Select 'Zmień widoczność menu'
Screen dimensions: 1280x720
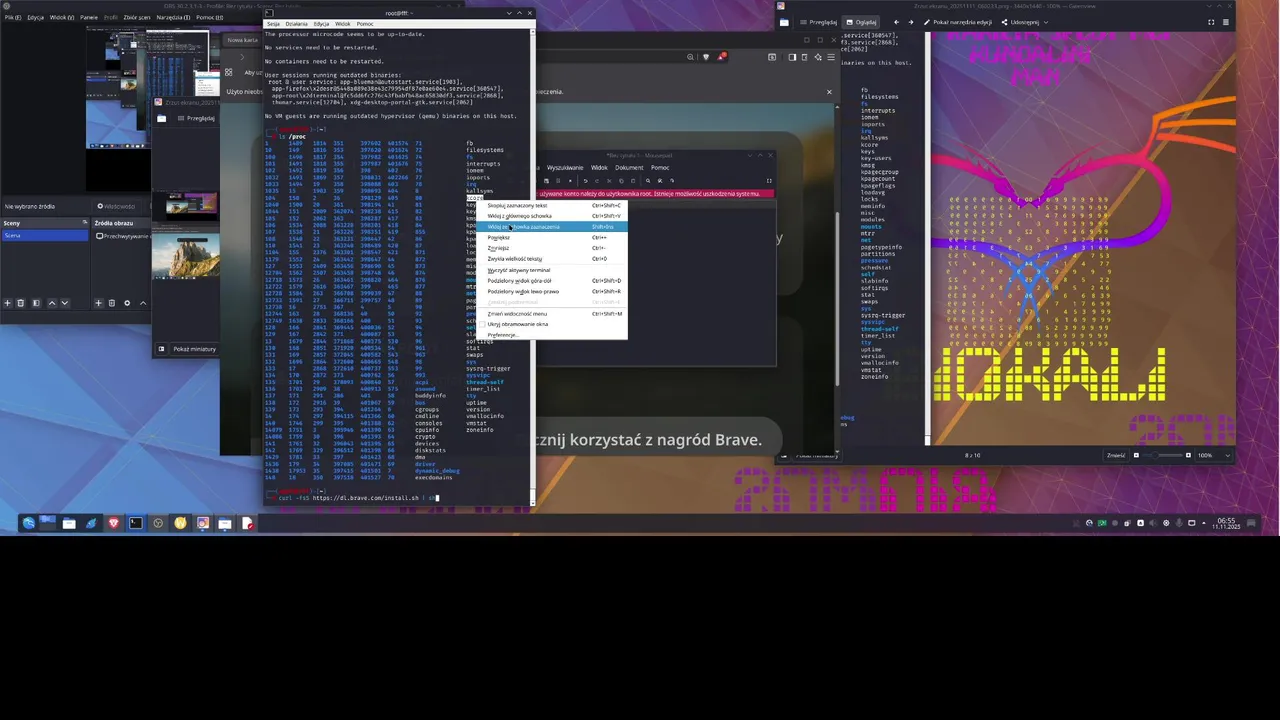[553, 314]
